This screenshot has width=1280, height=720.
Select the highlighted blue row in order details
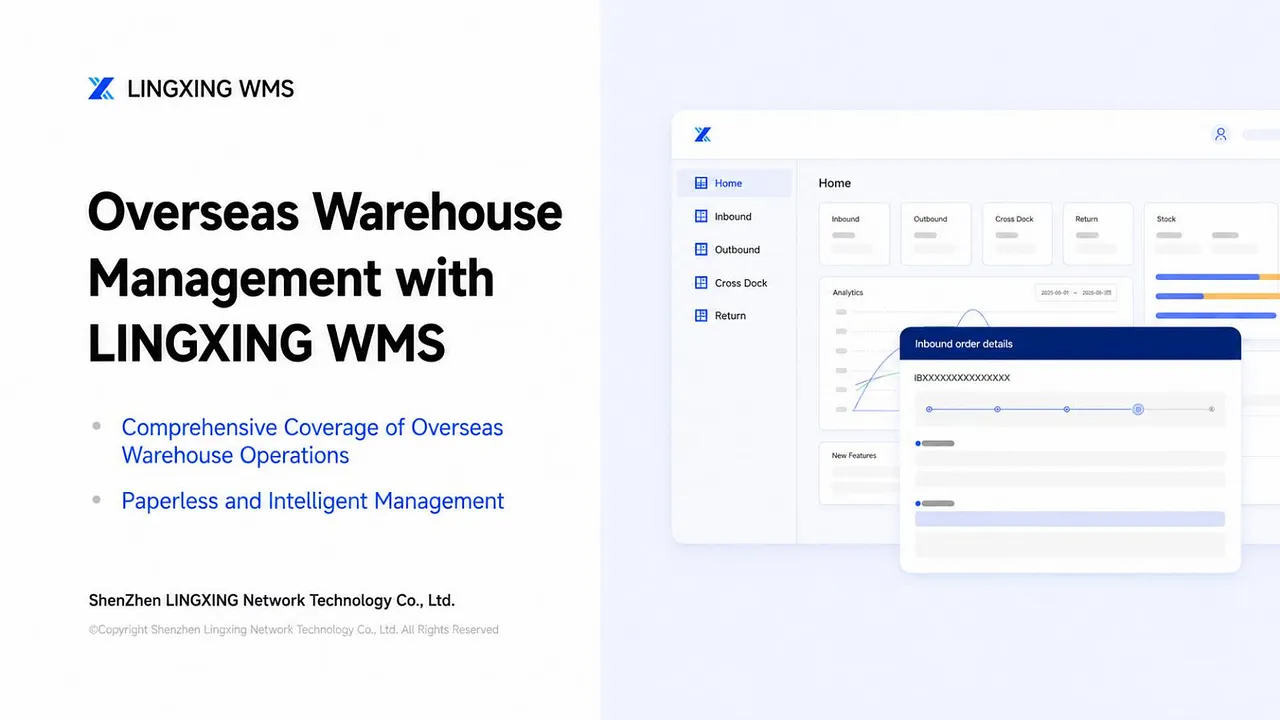point(1070,519)
